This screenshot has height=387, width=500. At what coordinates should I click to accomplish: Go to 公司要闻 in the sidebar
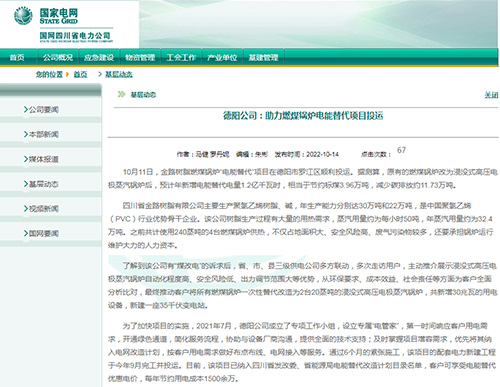click(x=44, y=109)
